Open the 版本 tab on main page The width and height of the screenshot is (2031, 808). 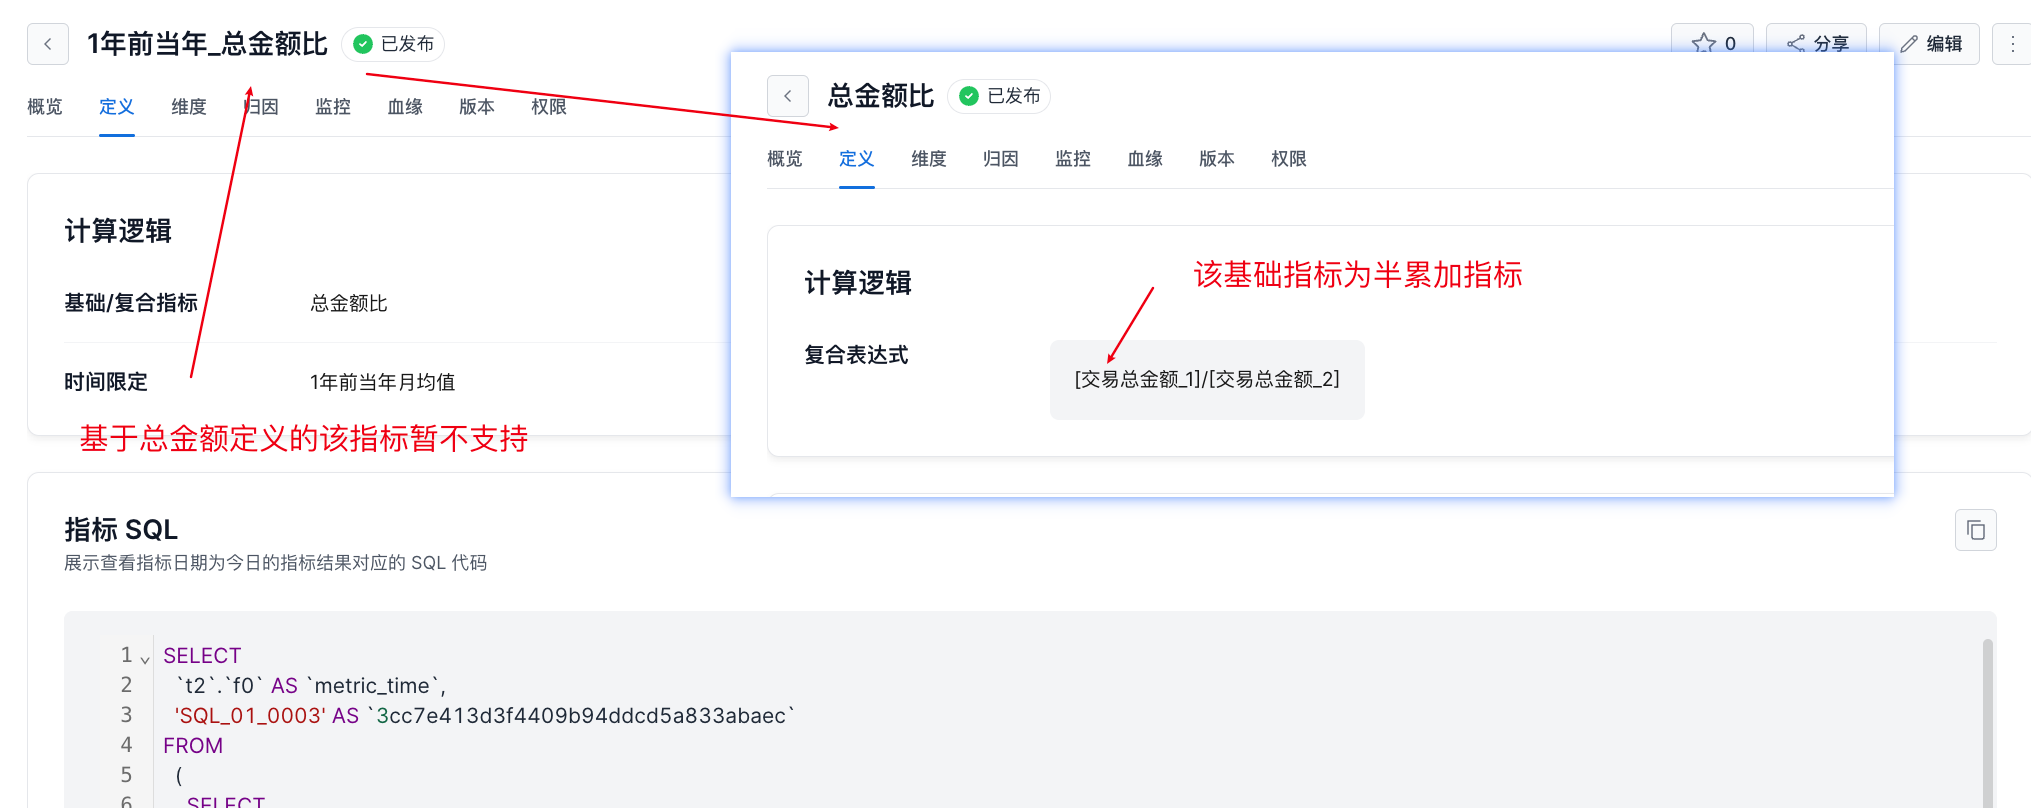477,107
